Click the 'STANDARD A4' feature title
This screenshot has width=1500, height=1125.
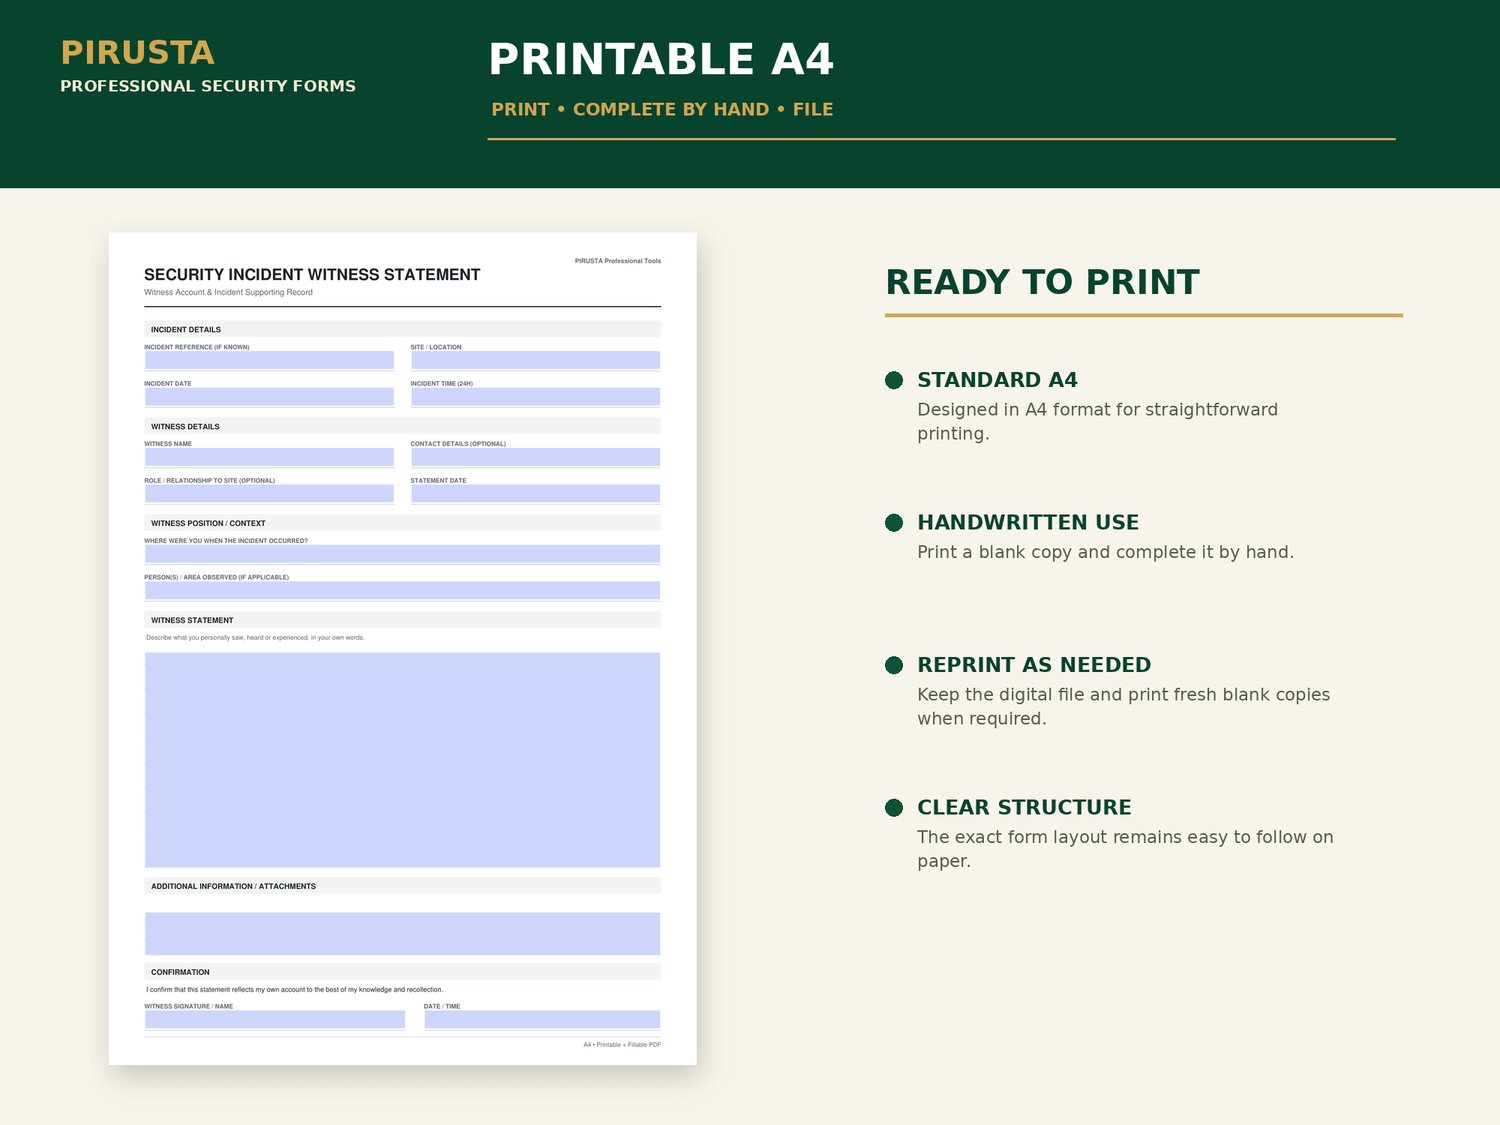997,380
